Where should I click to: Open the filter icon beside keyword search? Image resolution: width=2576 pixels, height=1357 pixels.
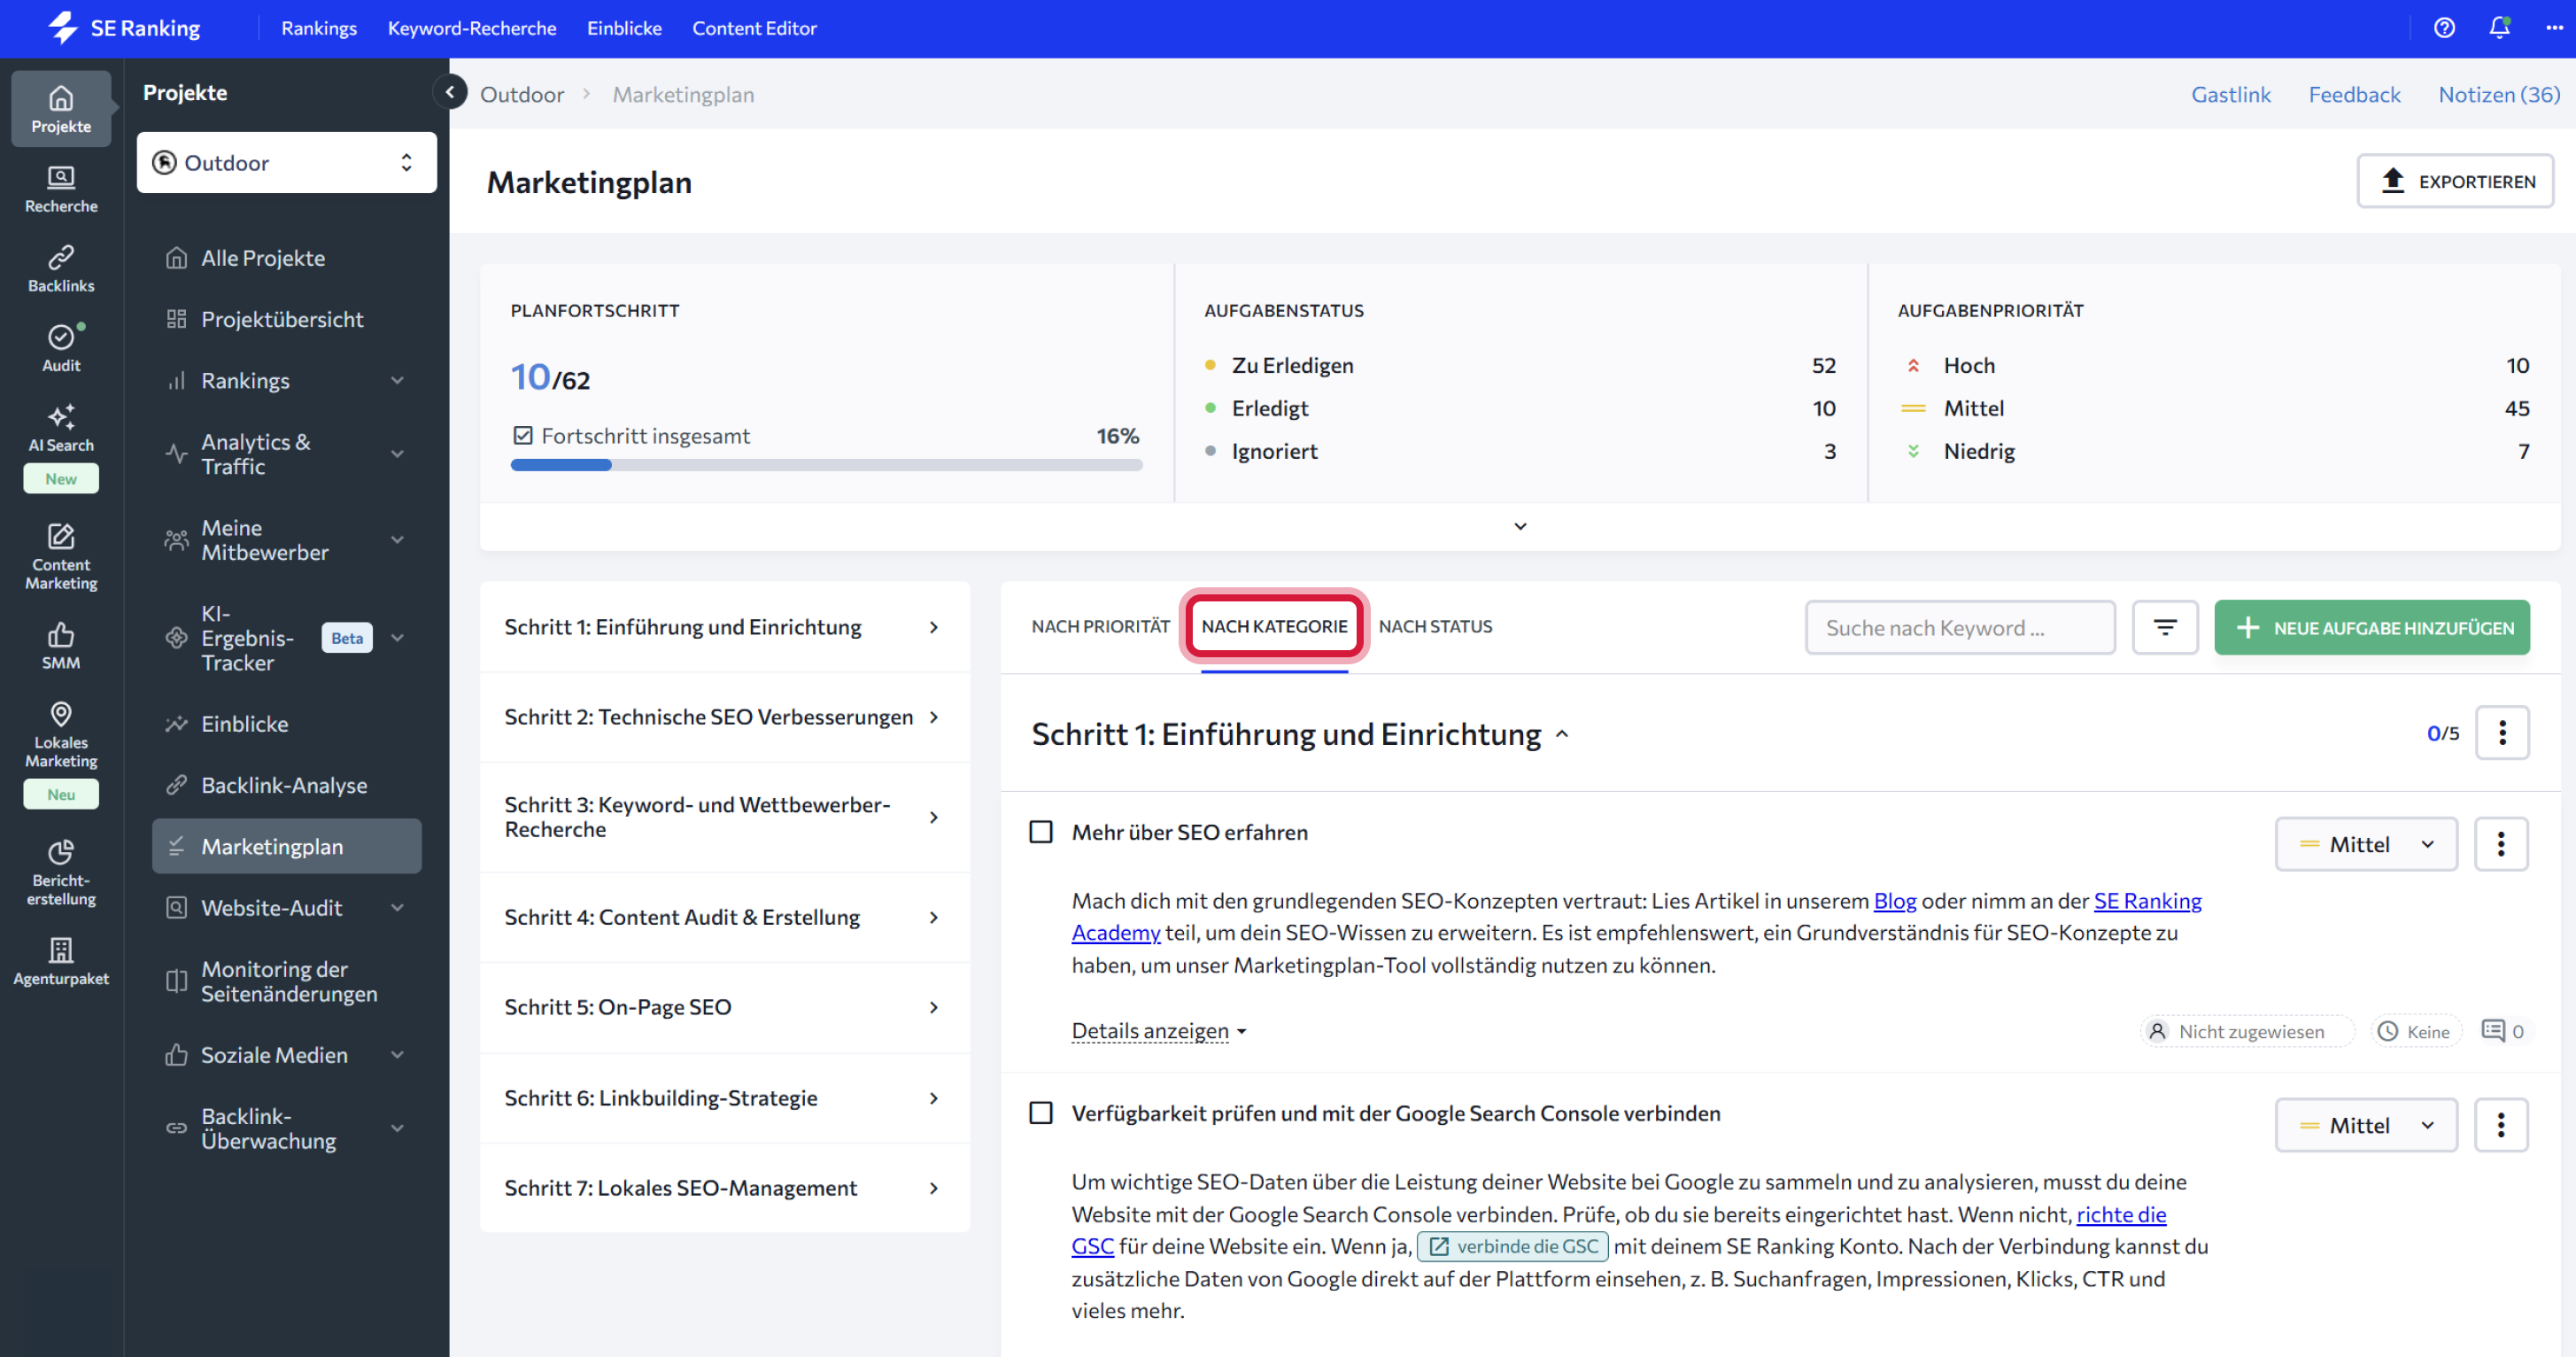(x=2166, y=627)
